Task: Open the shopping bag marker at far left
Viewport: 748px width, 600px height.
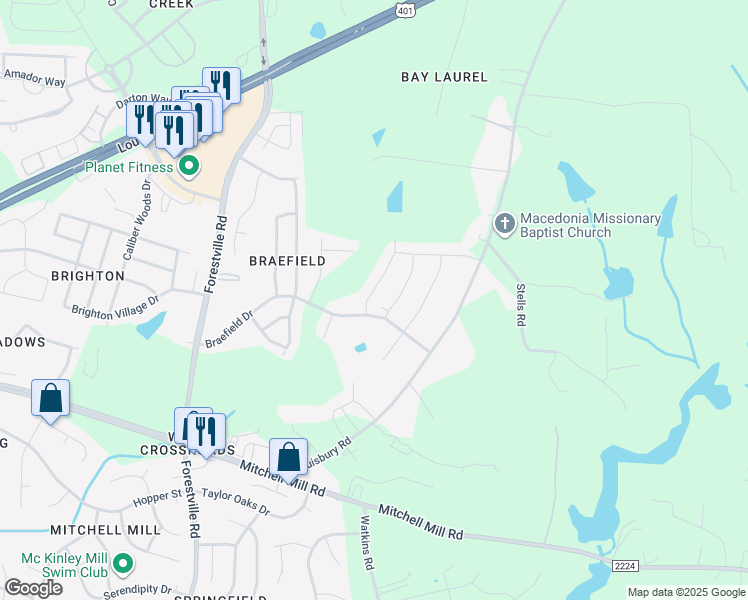Action: click(51, 402)
